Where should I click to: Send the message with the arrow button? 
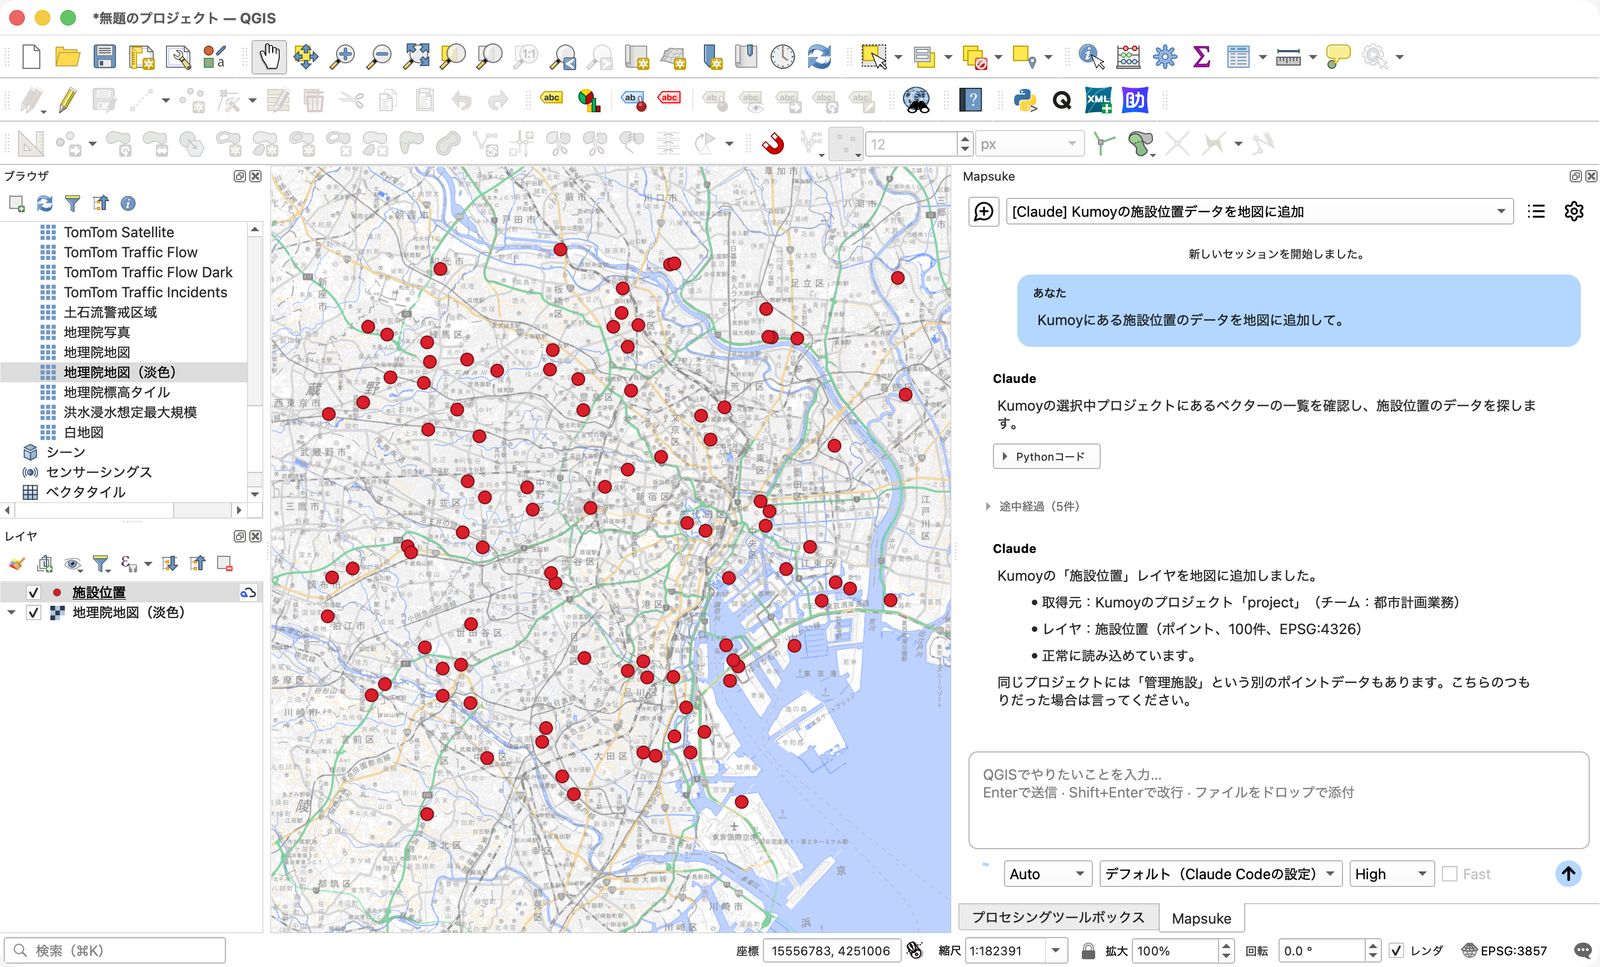(x=1568, y=873)
